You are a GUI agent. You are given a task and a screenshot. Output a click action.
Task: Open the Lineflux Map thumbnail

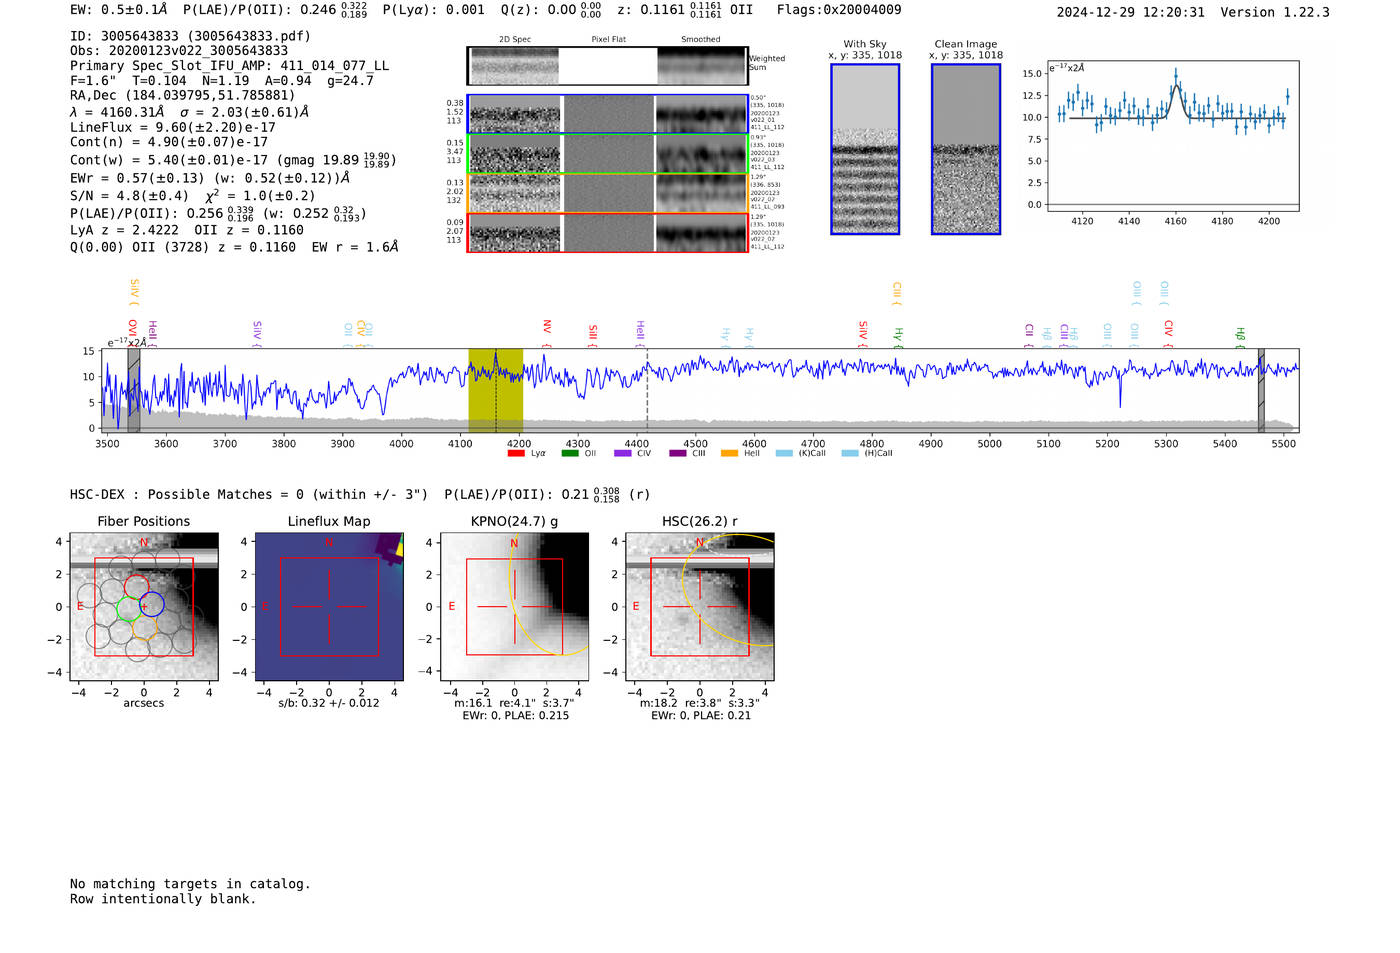pos(329,607)
